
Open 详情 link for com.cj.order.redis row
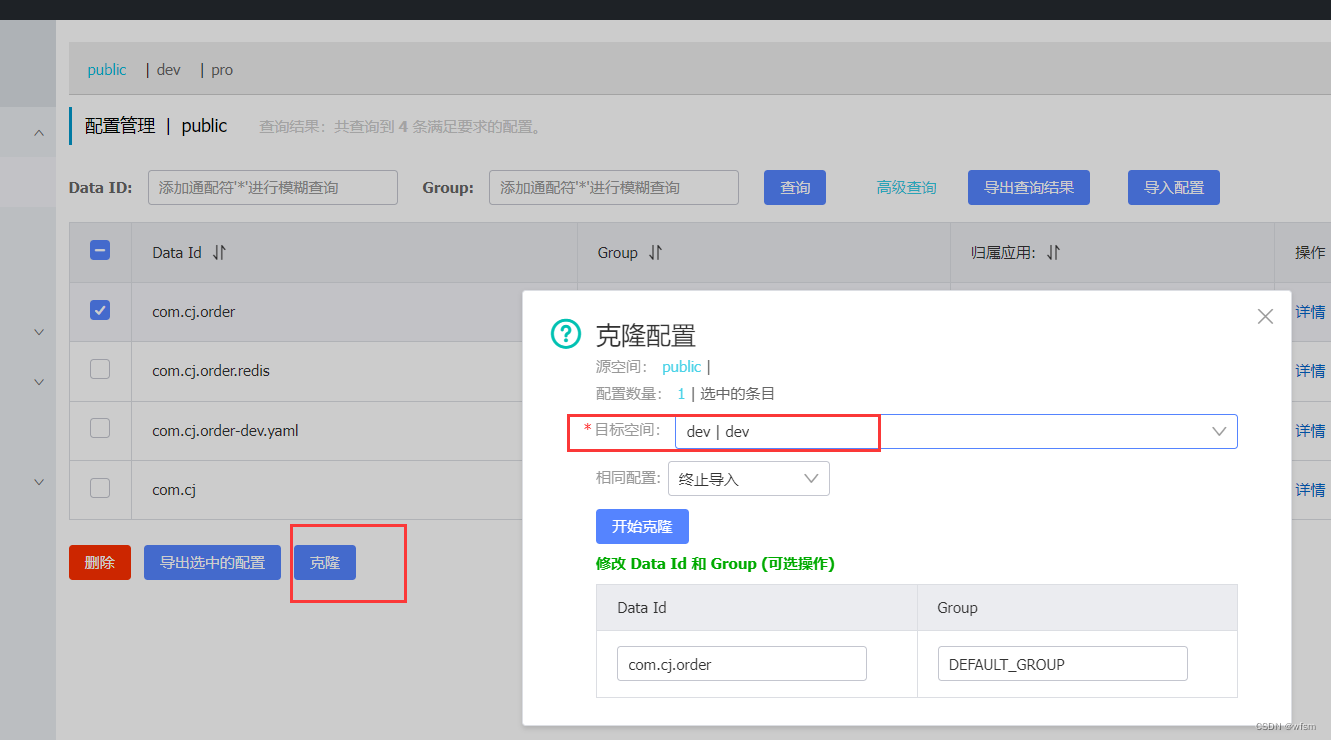pyautogui.click(x=1310, y=371)
